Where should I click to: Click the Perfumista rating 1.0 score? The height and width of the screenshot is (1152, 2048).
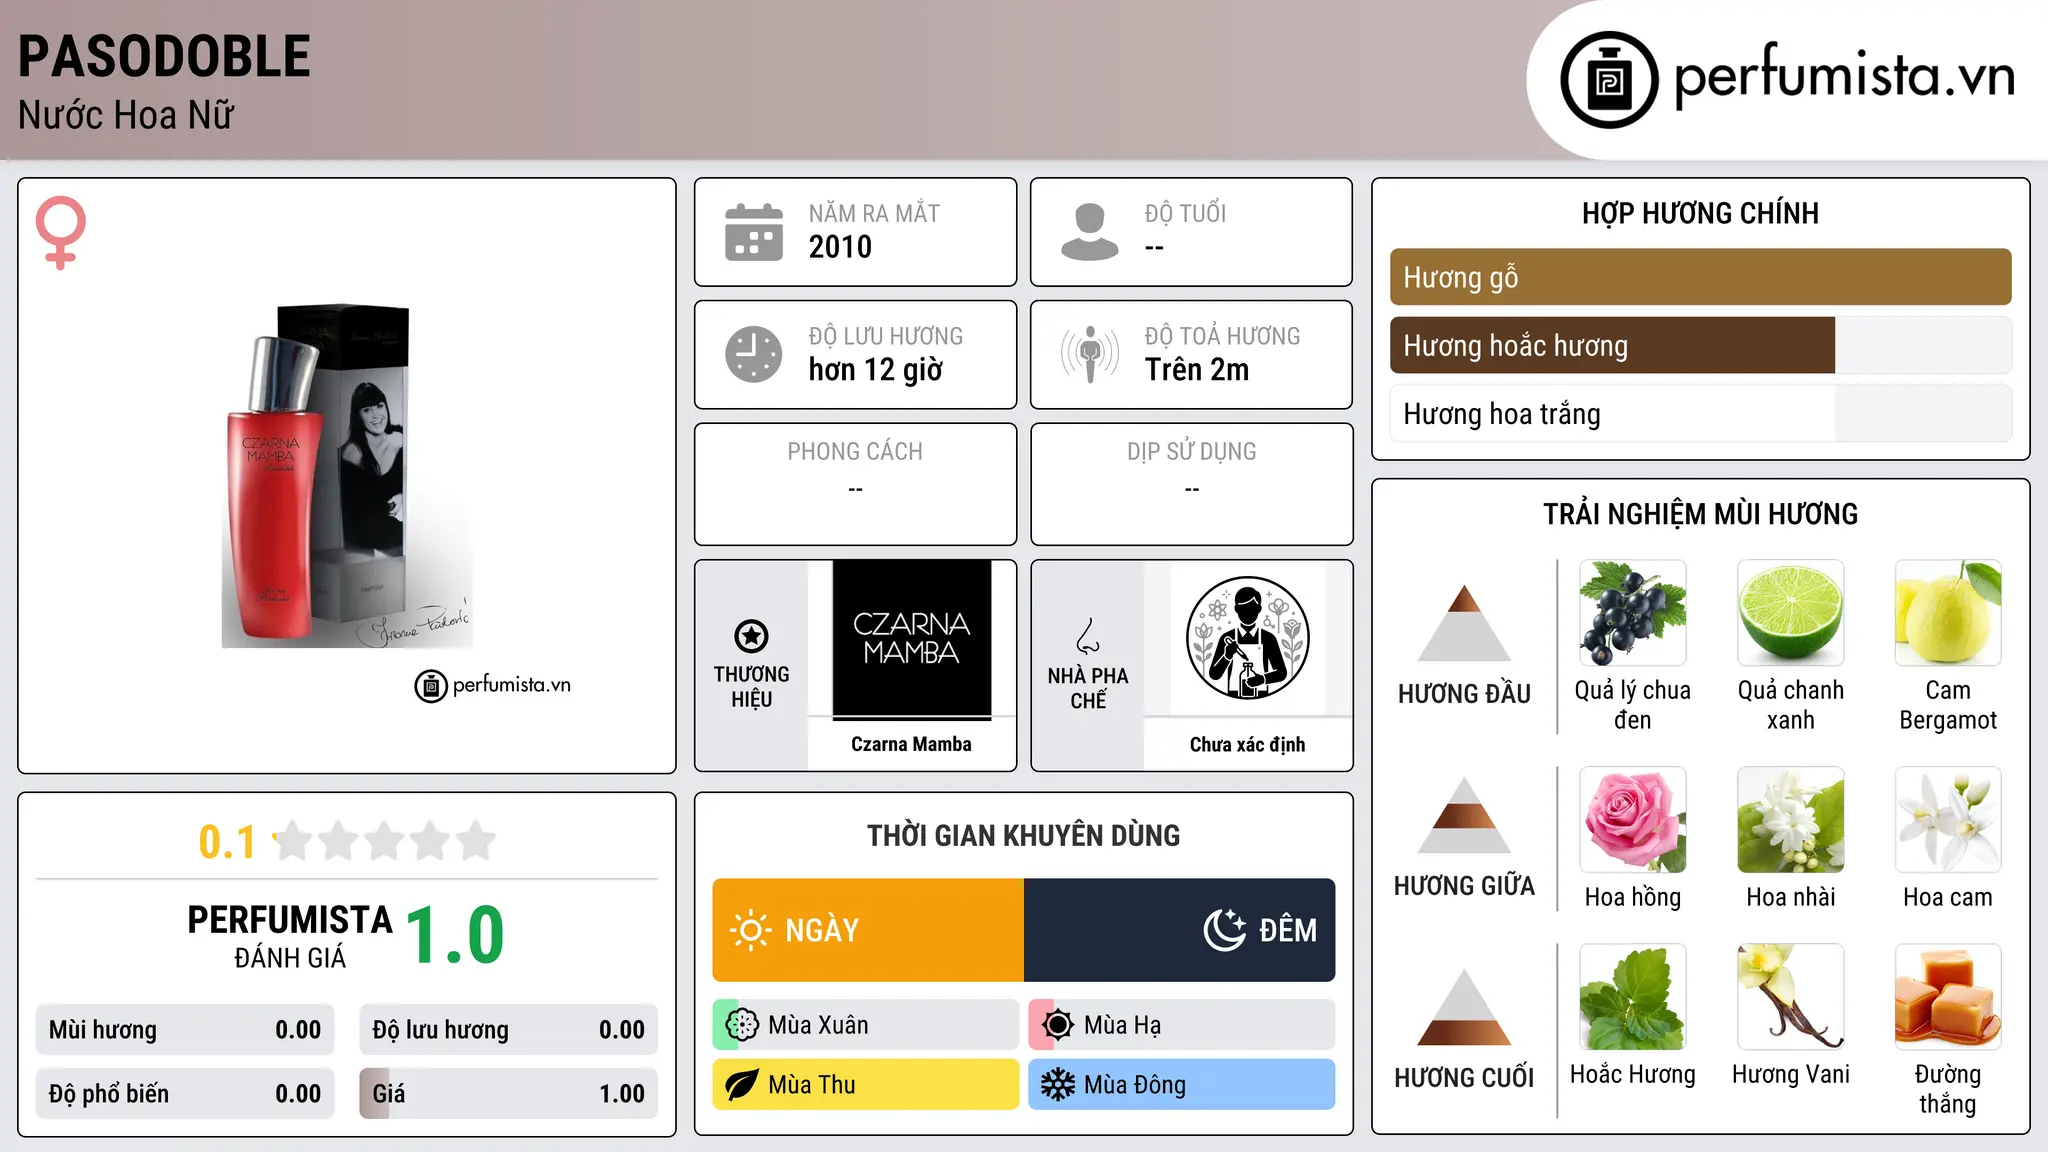(455, 936)
